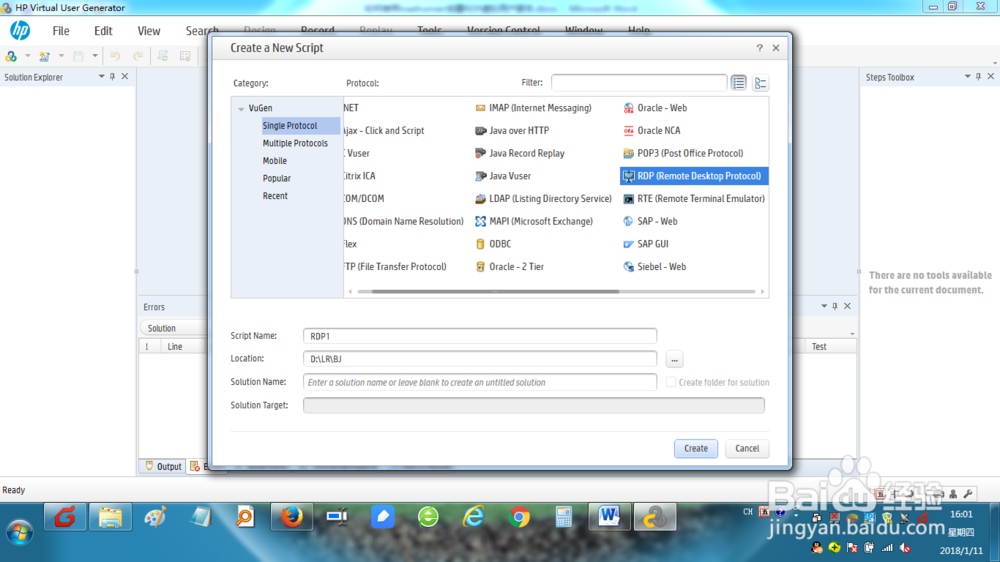Switch to the Output tab

pos(163,467)
